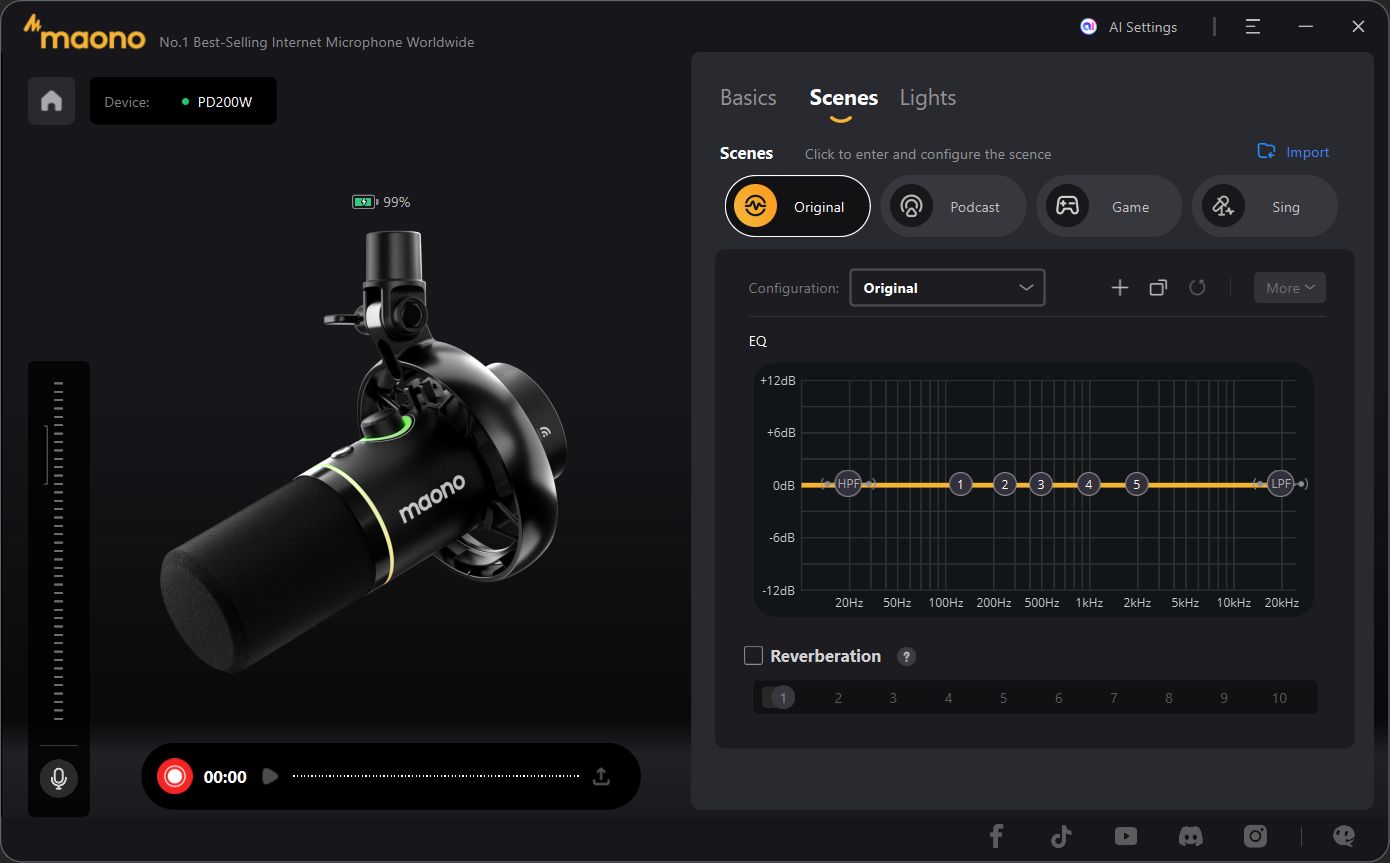Open the Device PD200W selector
The image size is (1390, 863).
[x=183, y=101]
